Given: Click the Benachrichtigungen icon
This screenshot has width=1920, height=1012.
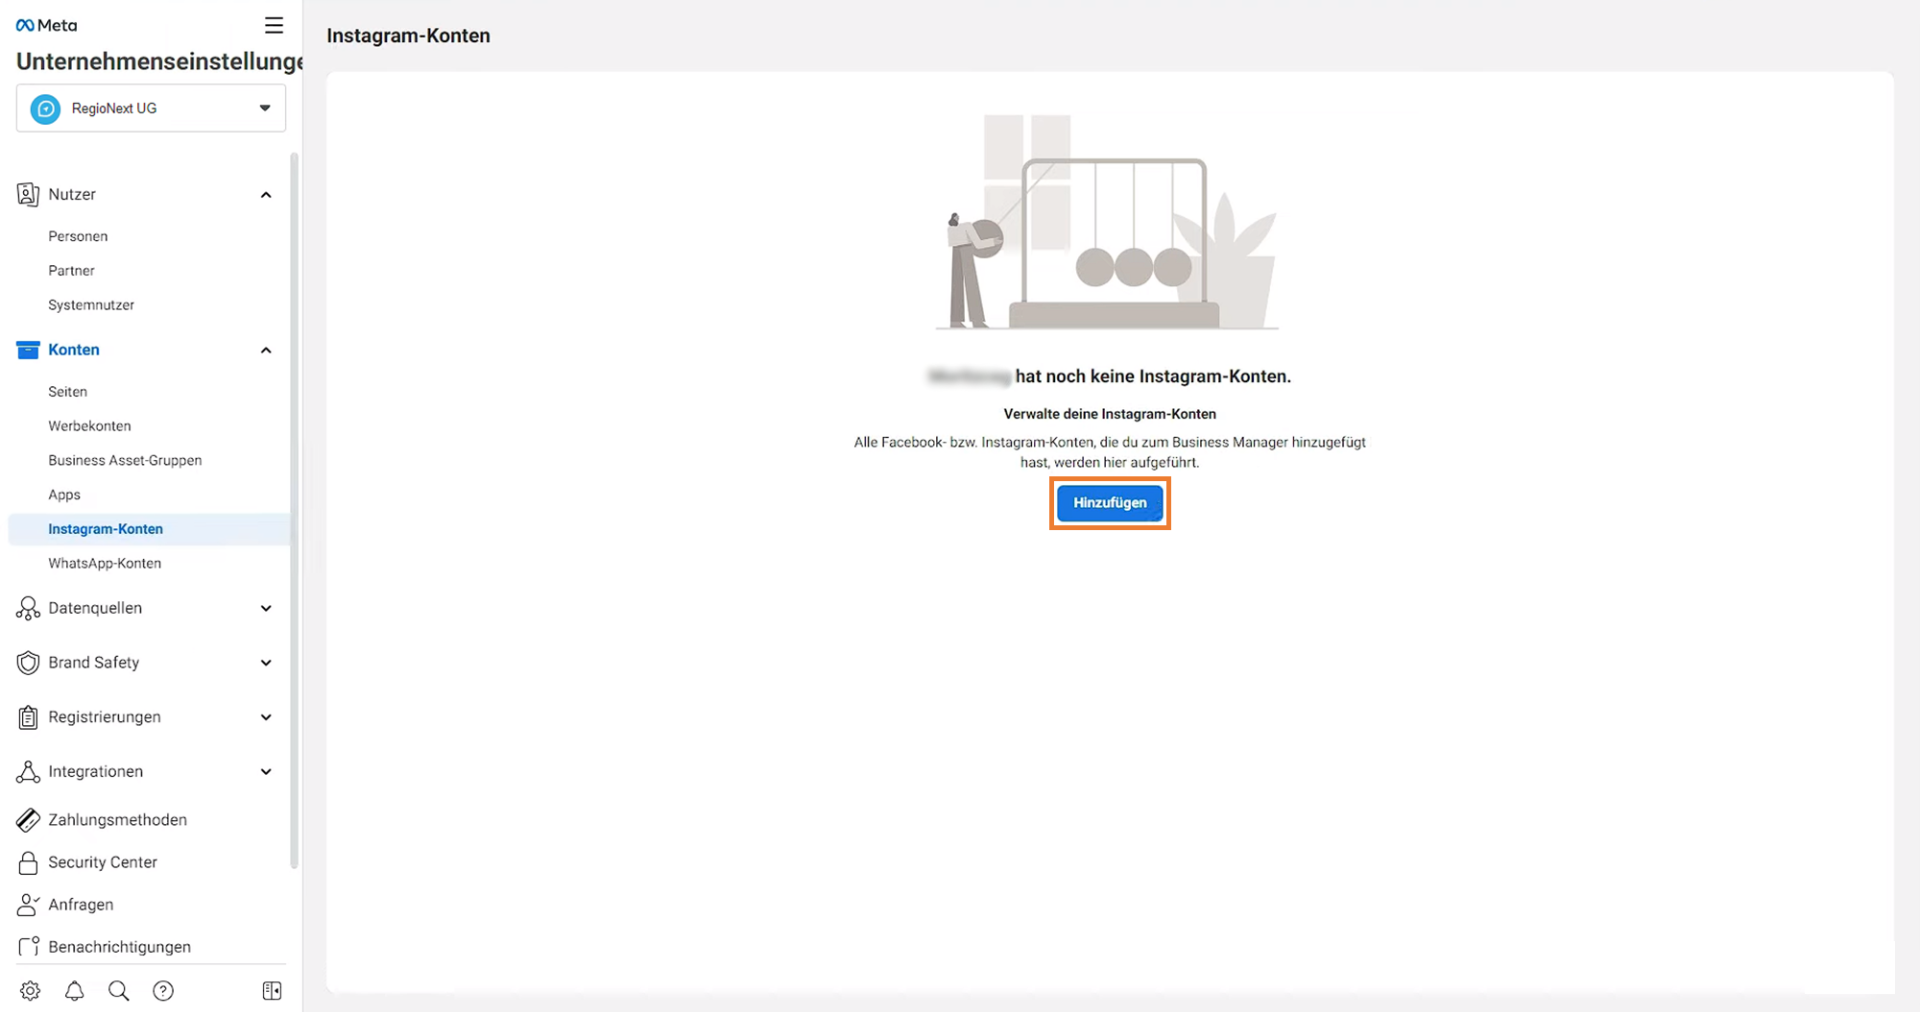Looking at the screenshot, I should pos(28,947).
